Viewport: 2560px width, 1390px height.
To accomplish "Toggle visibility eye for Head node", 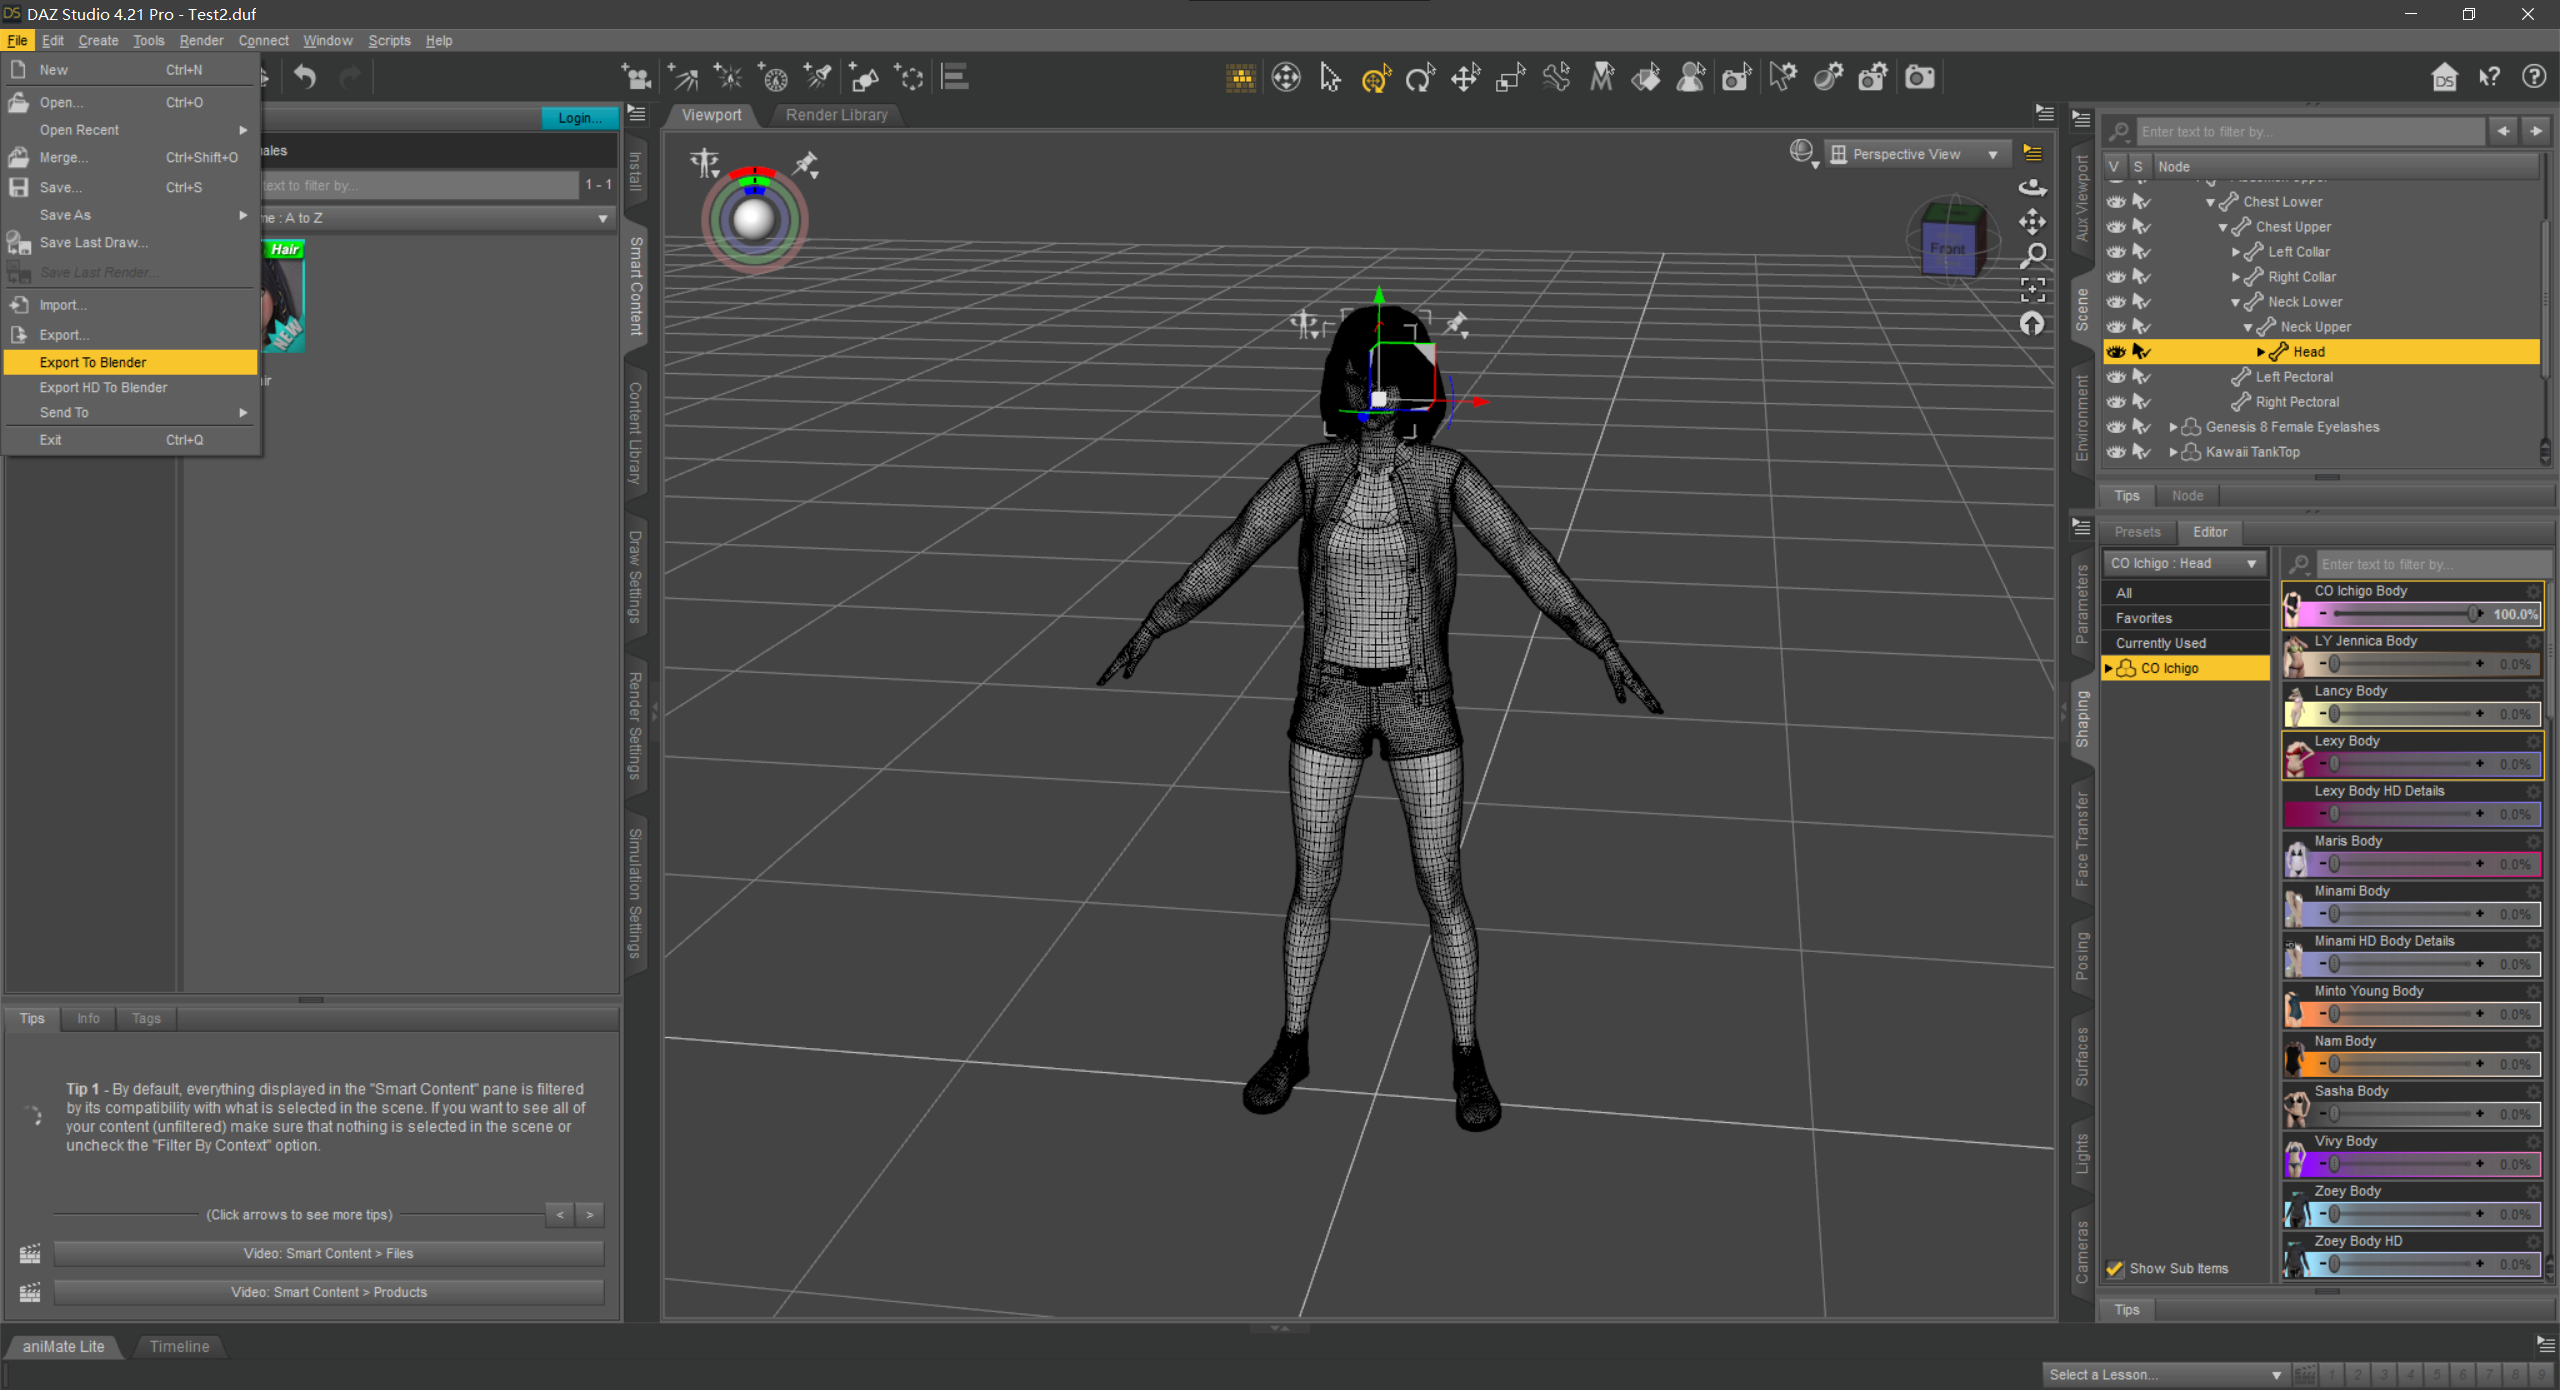I will coord(2116,352).
